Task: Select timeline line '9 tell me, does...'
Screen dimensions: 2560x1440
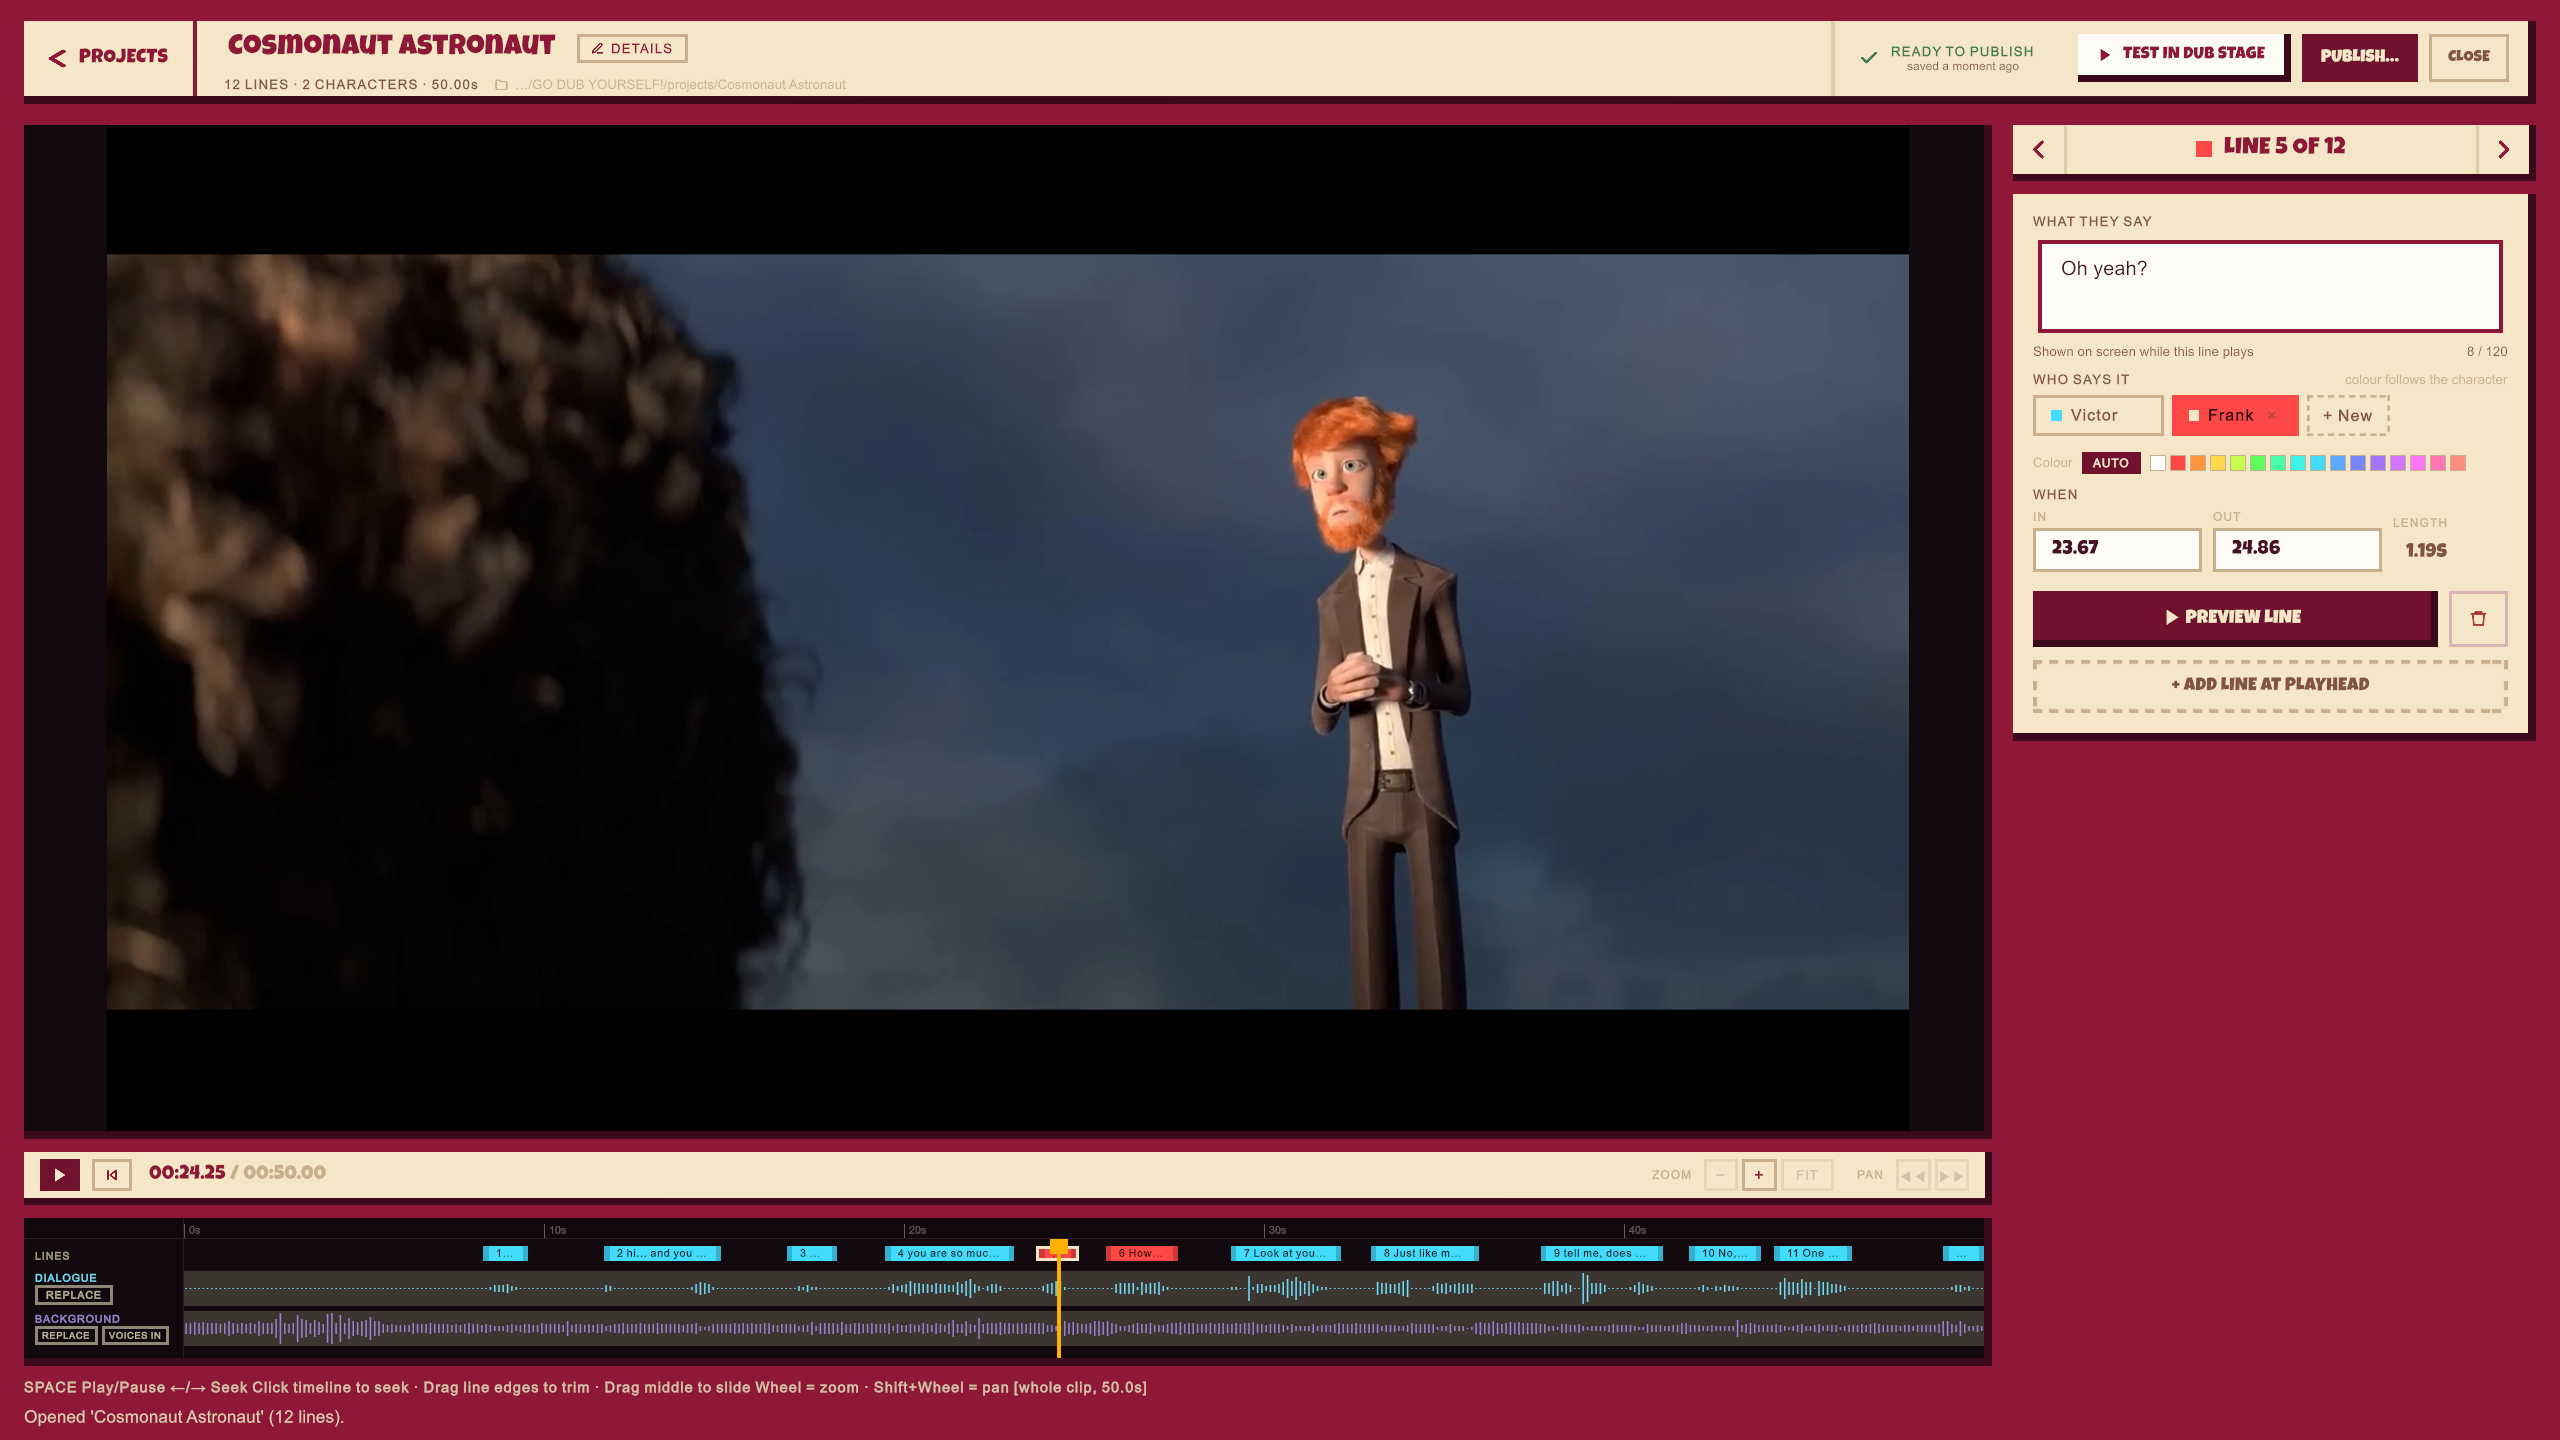Action: tap(1601, 1254)
